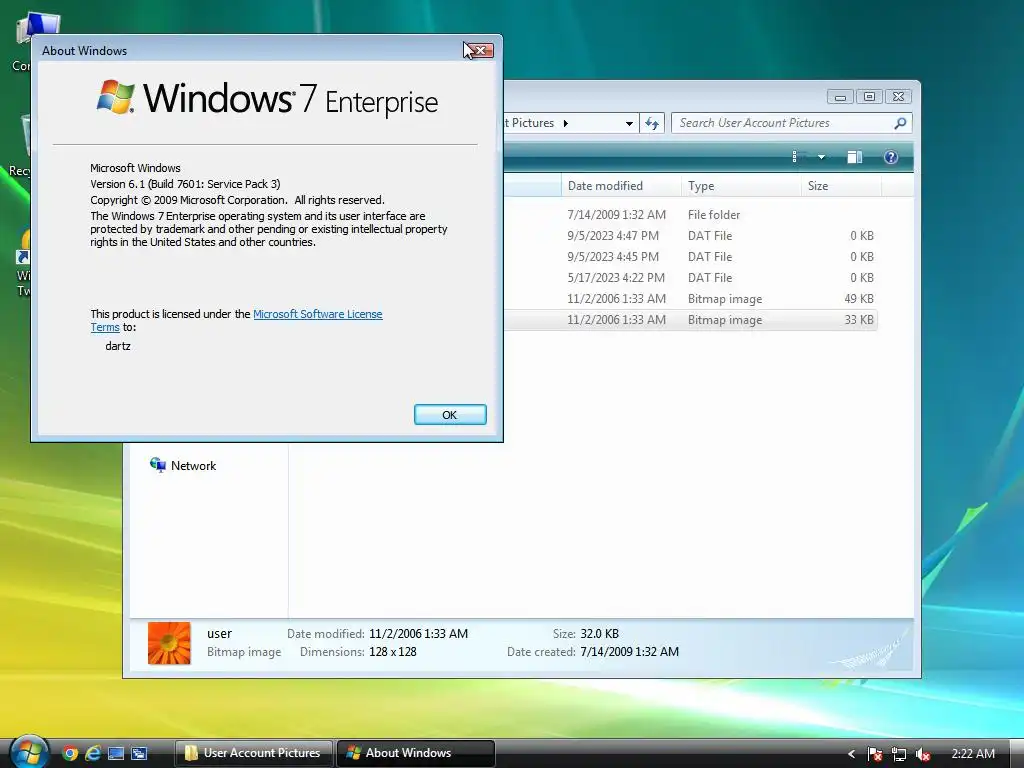Launch Google Chrome from the quick launch
This screenshot has width=1024, height=768.
(x=70, y=754)
